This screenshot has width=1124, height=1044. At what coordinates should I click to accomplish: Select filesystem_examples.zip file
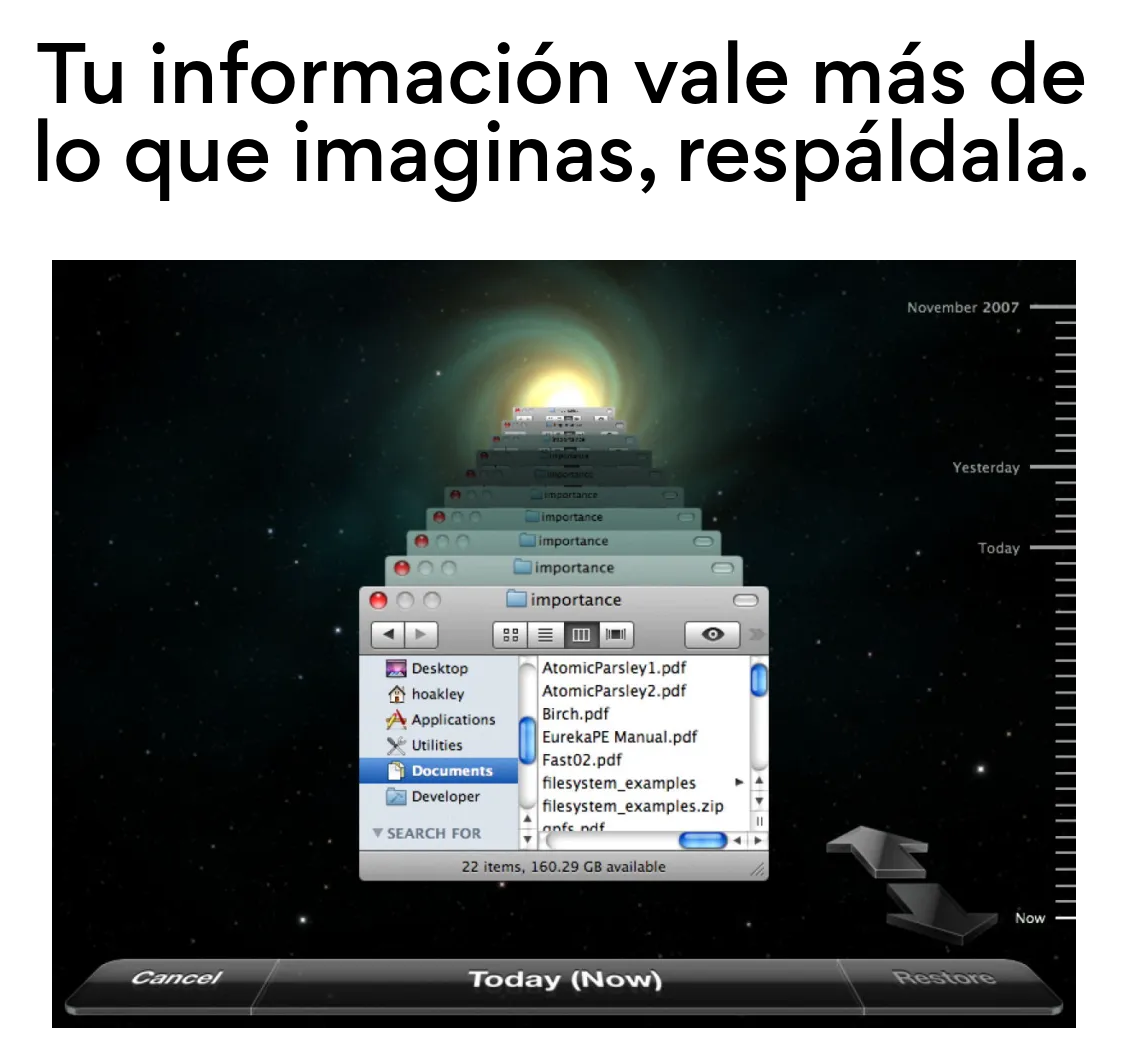[x=632, y=805]
